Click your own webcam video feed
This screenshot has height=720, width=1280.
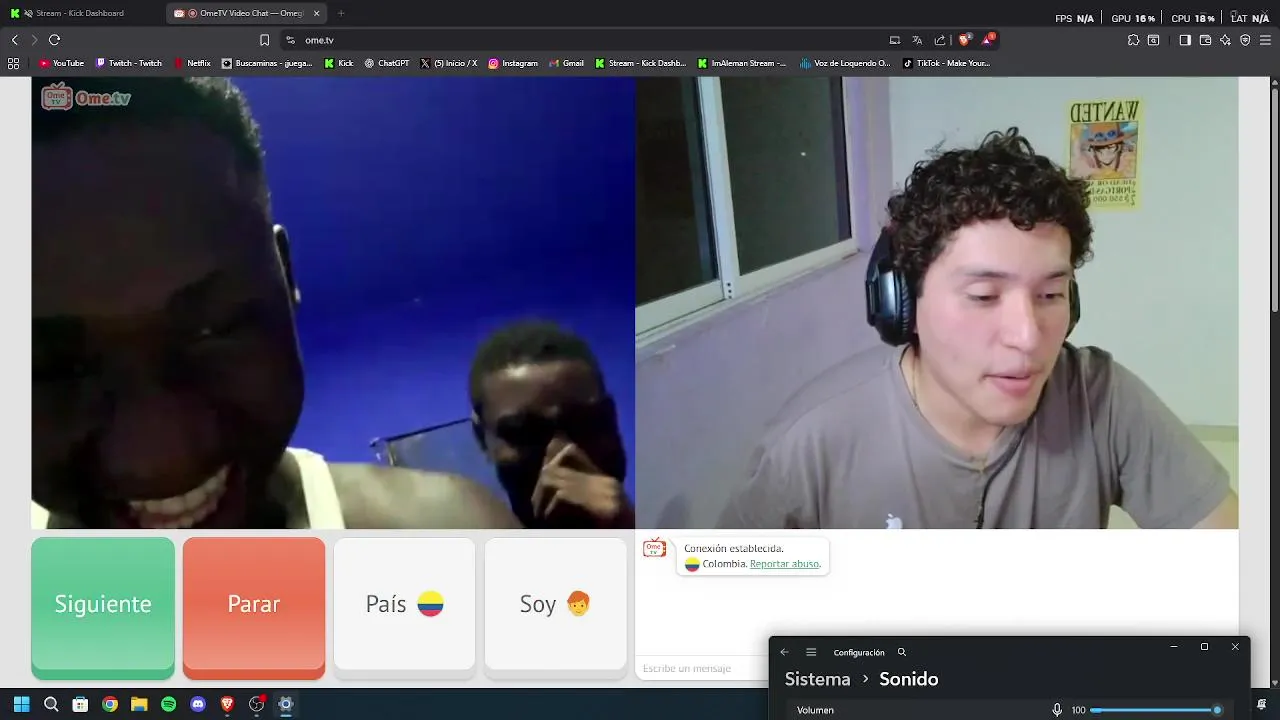pos(937,303)
